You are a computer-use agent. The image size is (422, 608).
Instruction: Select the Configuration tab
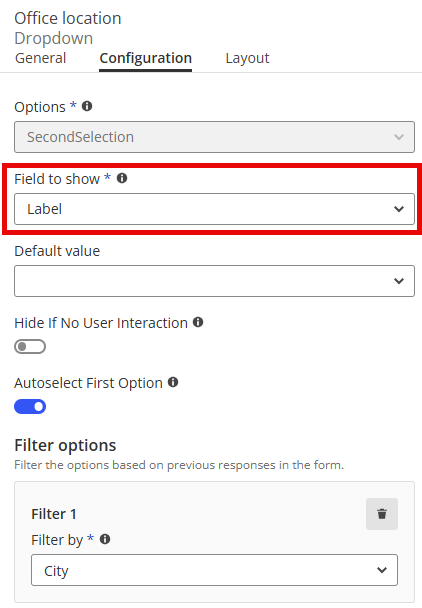coord(145,58)
